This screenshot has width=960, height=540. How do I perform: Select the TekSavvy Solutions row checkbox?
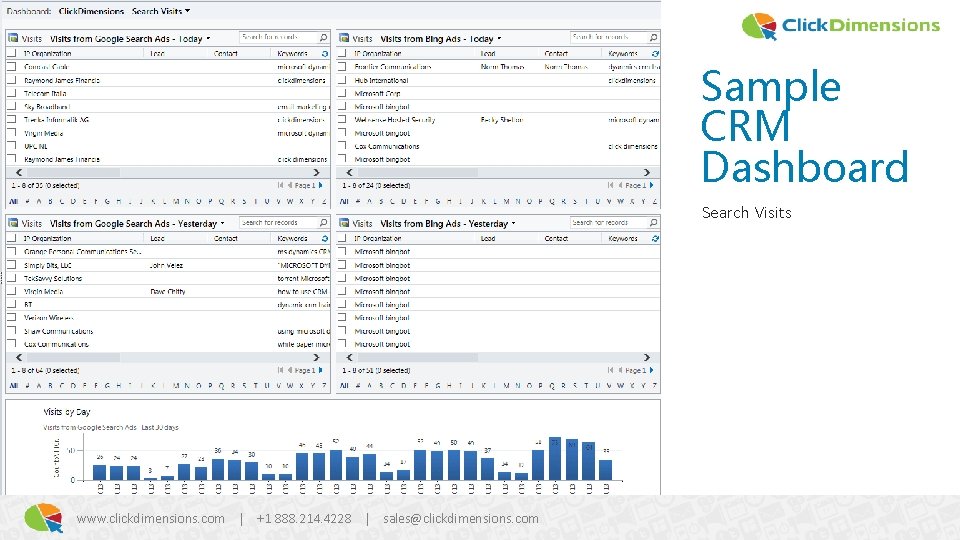click(x=11, y=278)
